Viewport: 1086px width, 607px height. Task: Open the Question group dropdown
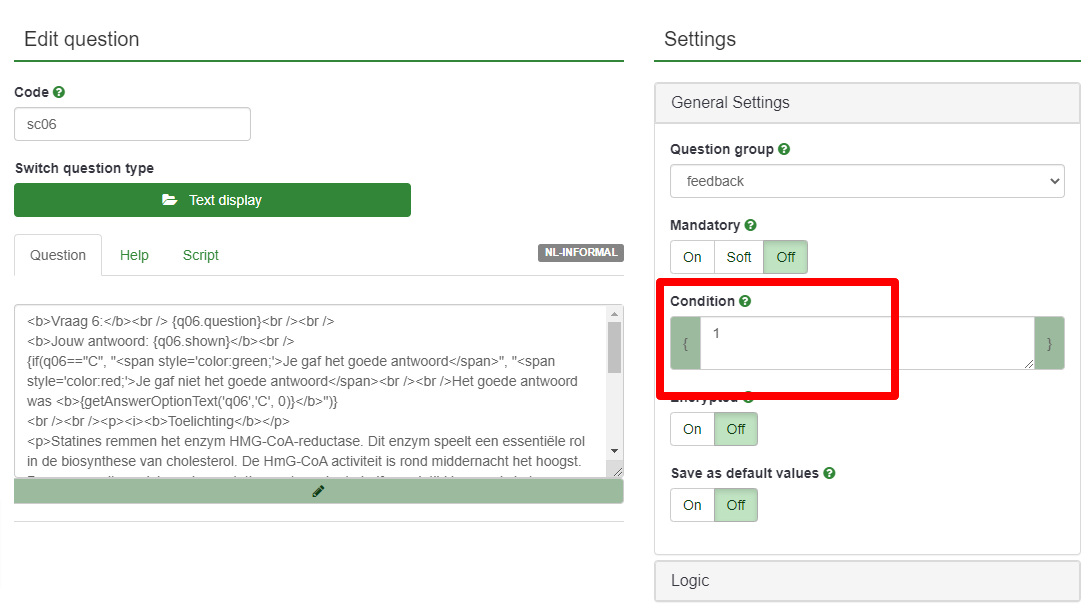(x=867, y=181)
